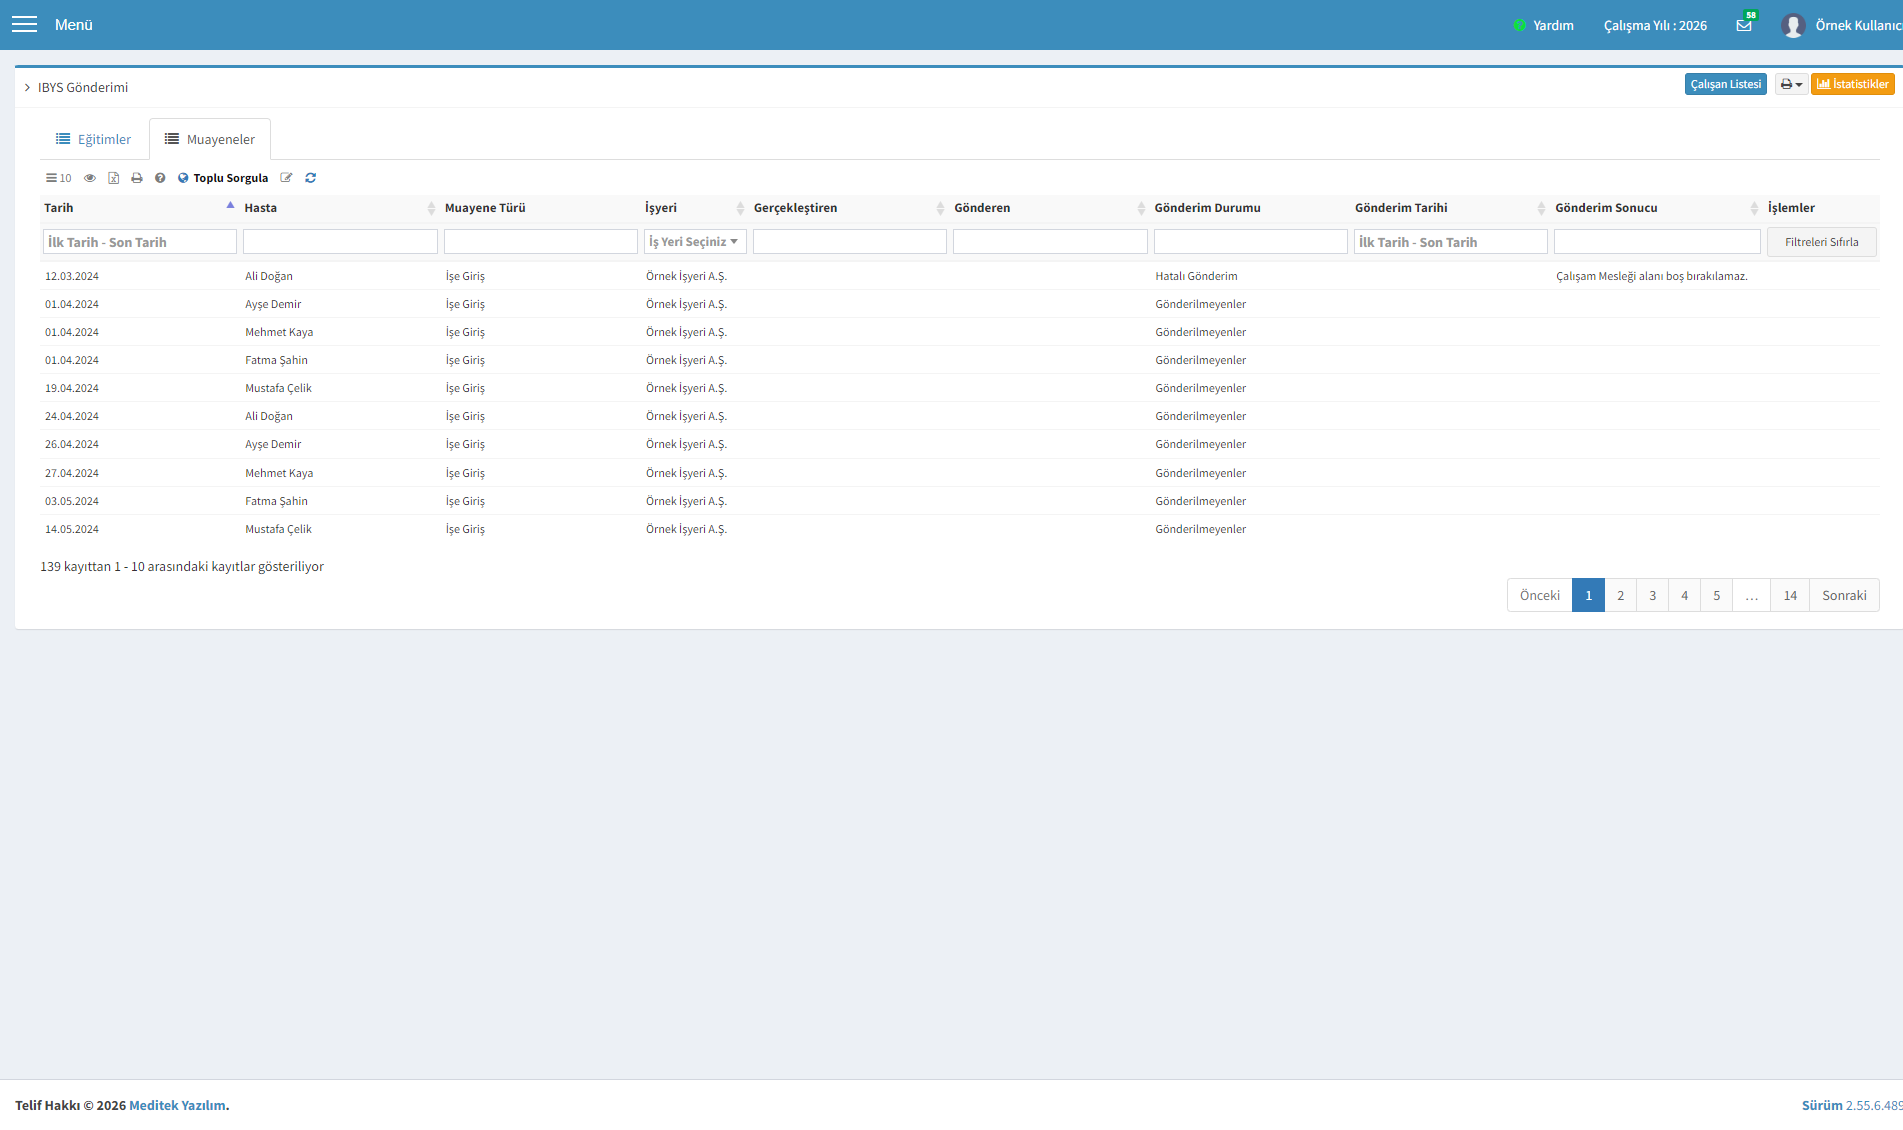This screenshot has width=1903, height=1130.
Task: Select the Muayeneler tab
Action: (x=210, y=139)
